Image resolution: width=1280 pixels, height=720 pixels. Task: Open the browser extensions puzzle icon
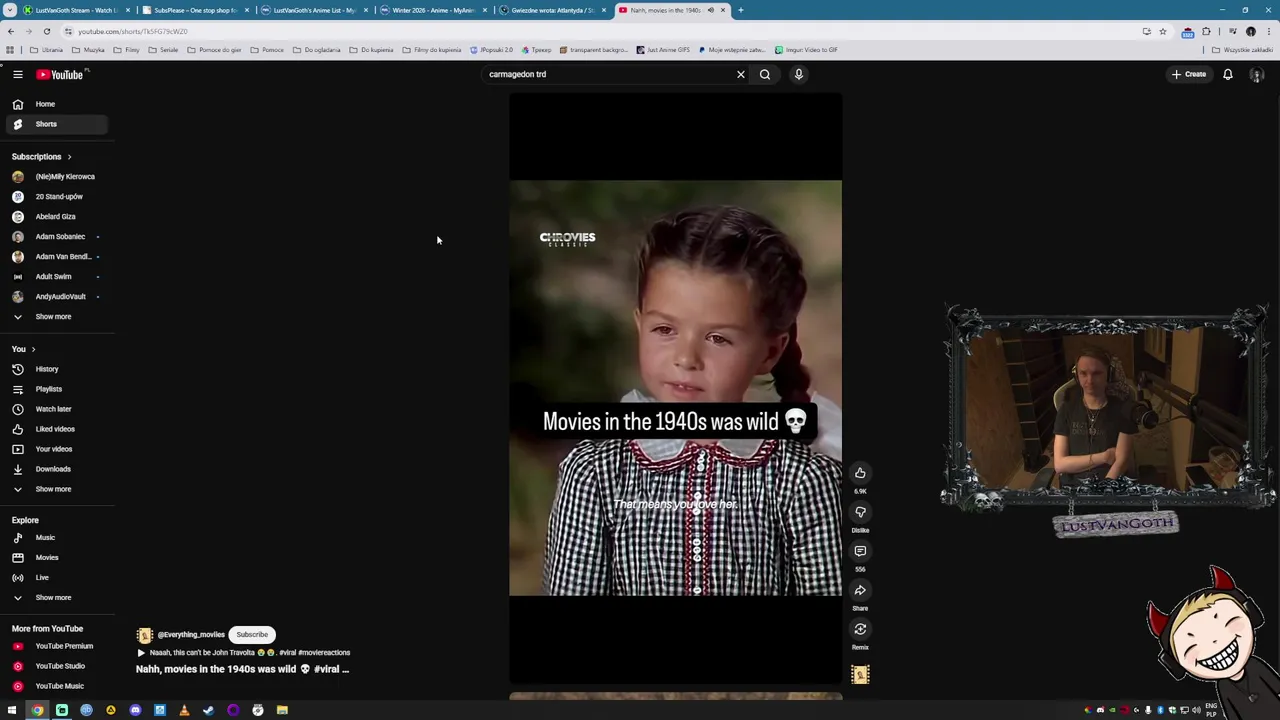point(1206,31)
